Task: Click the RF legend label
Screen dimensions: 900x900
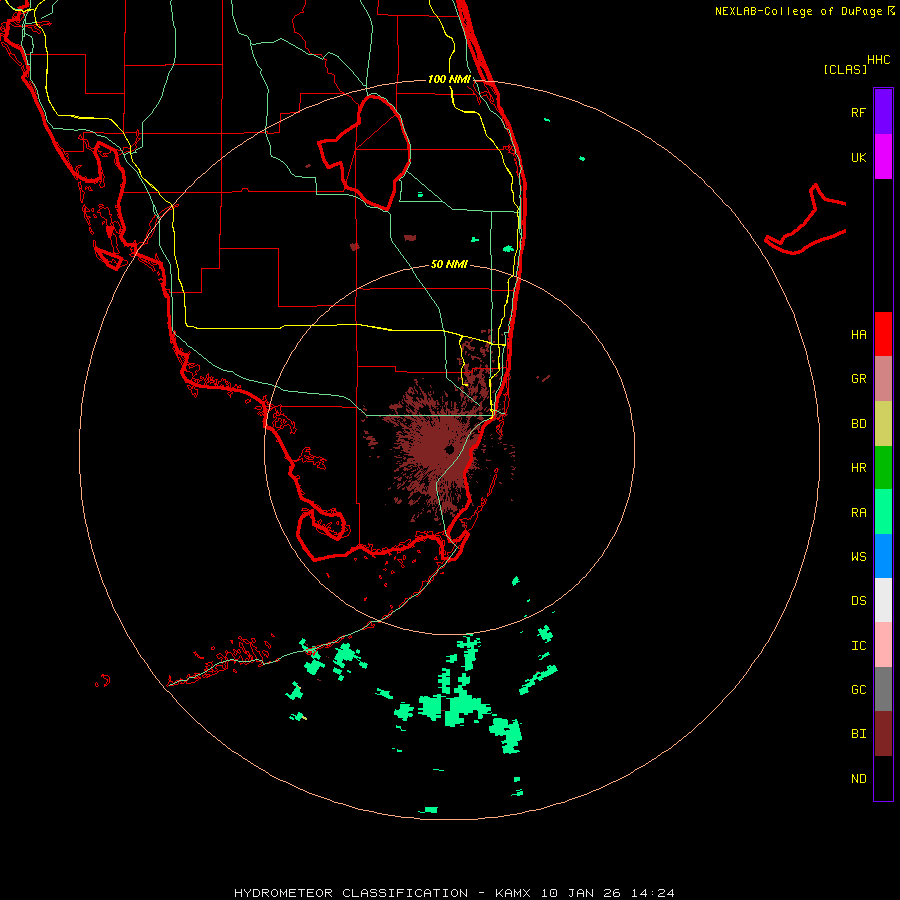Action: (858, 112)
